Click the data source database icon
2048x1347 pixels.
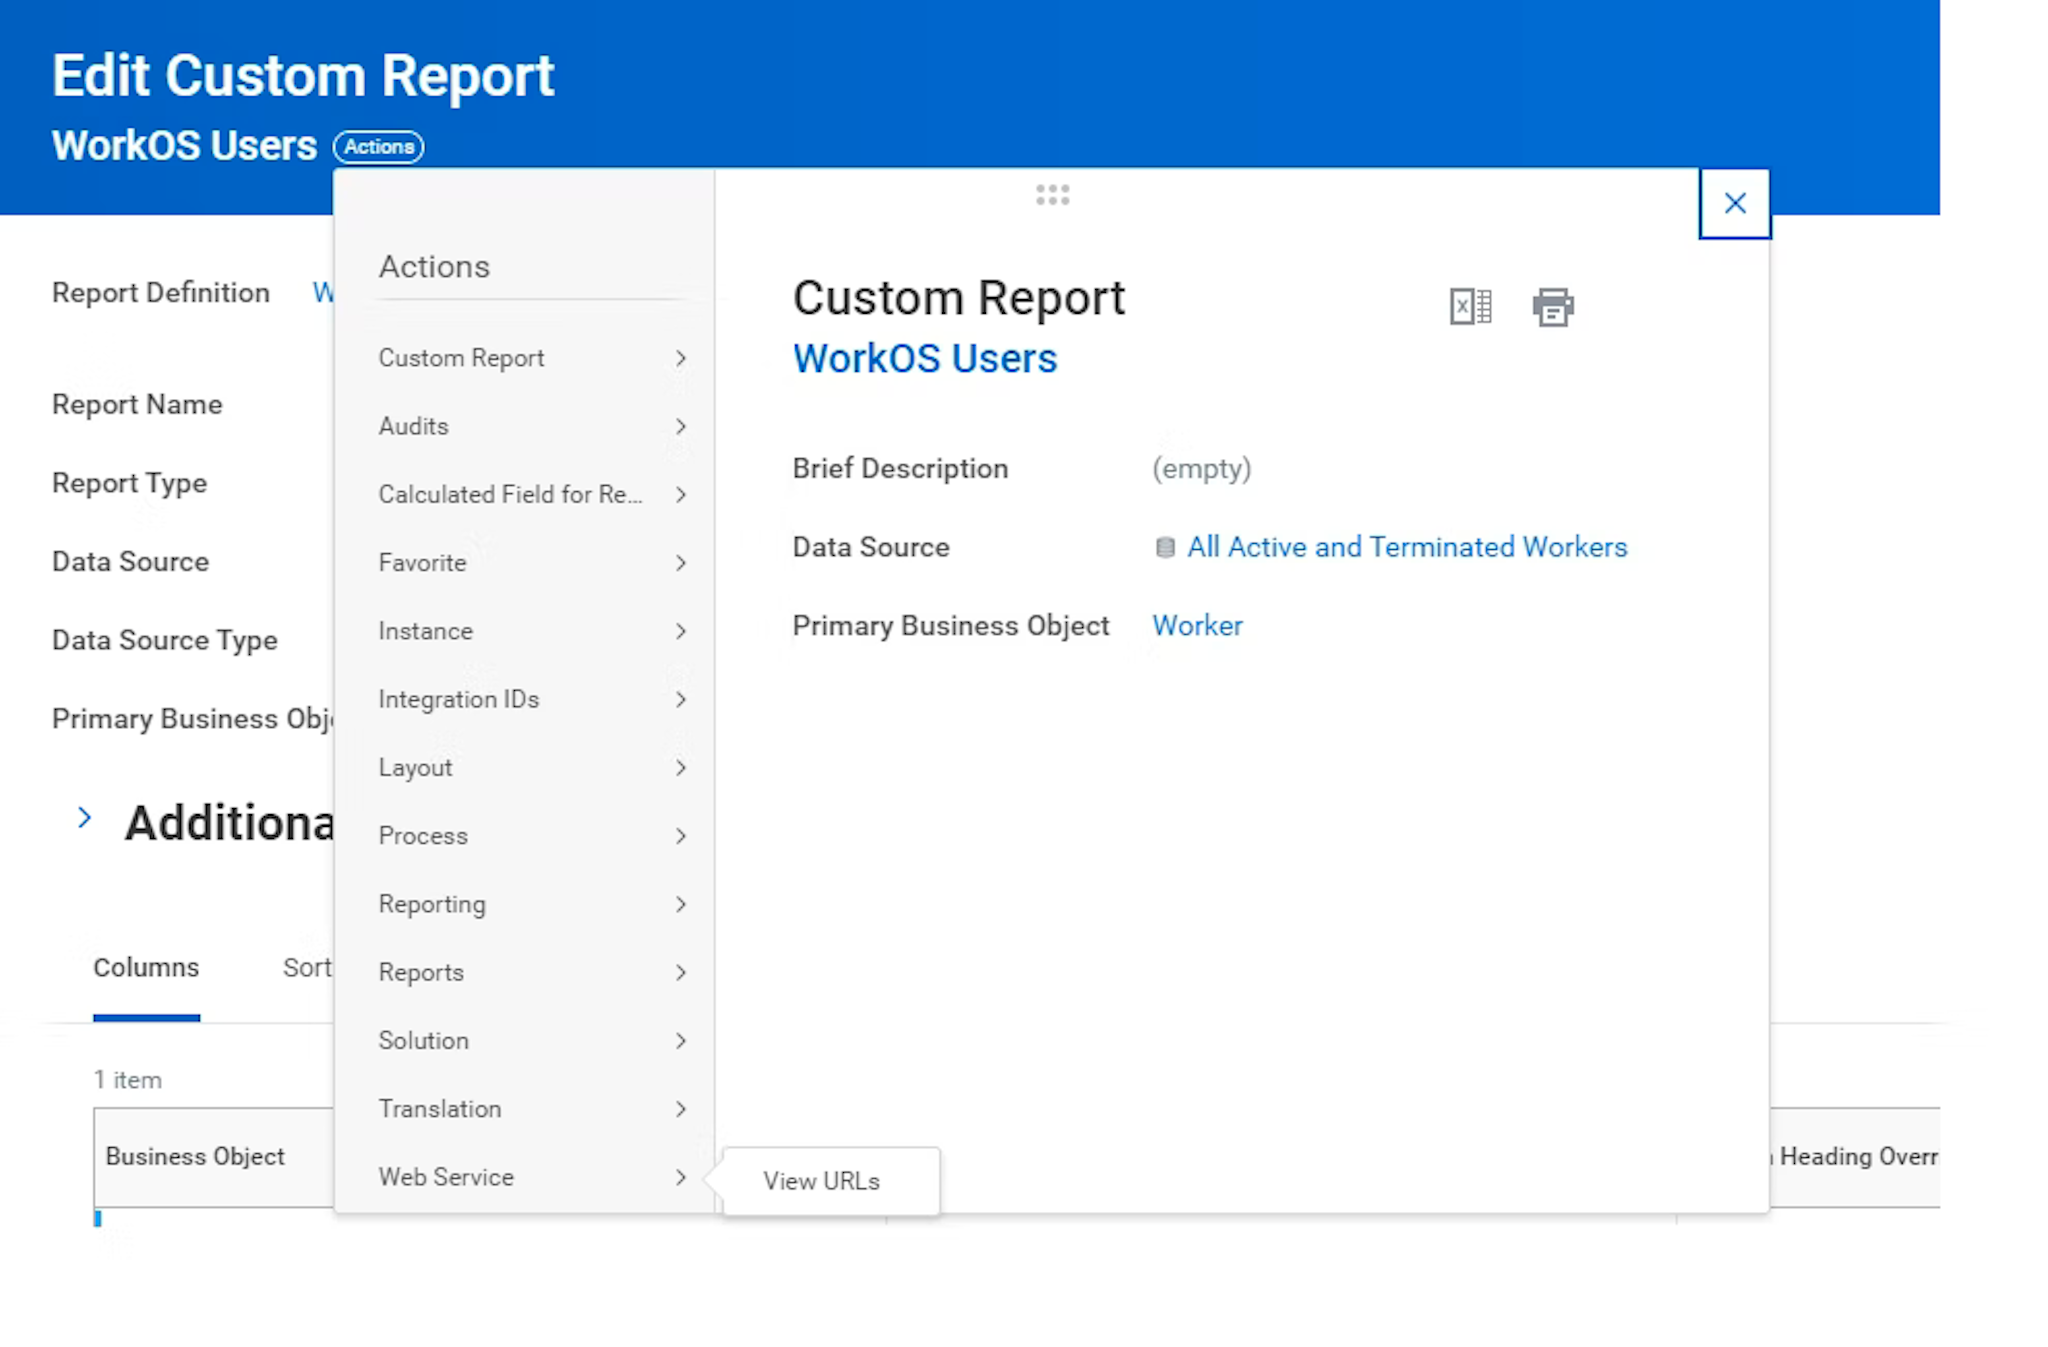click(x=1164, y=548)
